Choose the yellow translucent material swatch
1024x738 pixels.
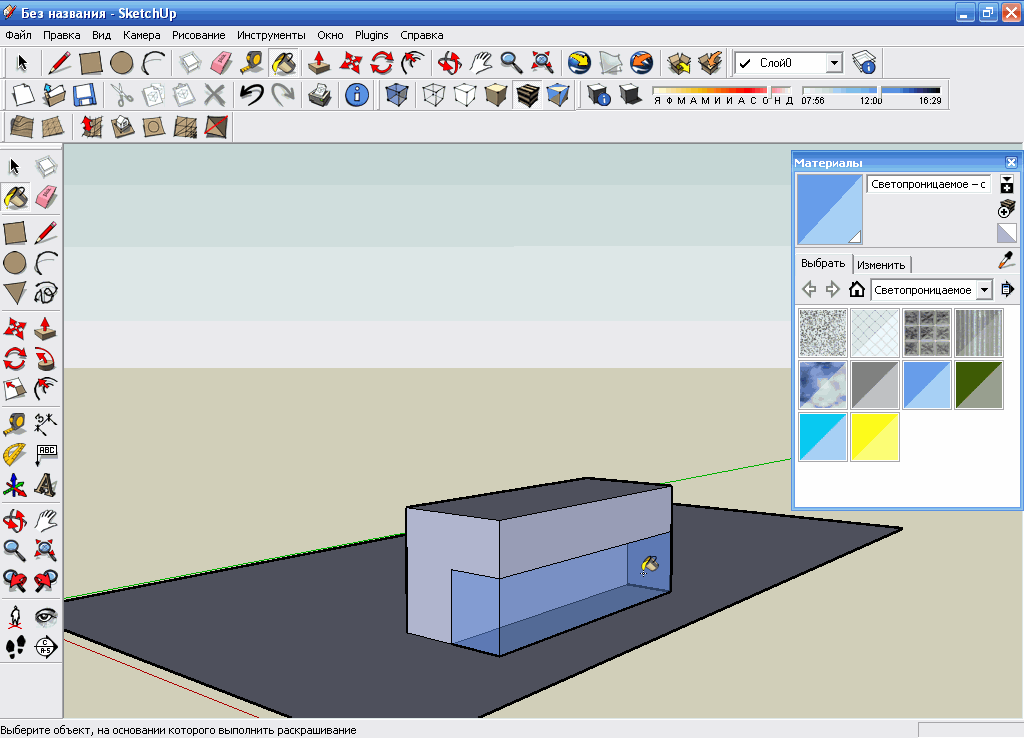pos(874,437)
